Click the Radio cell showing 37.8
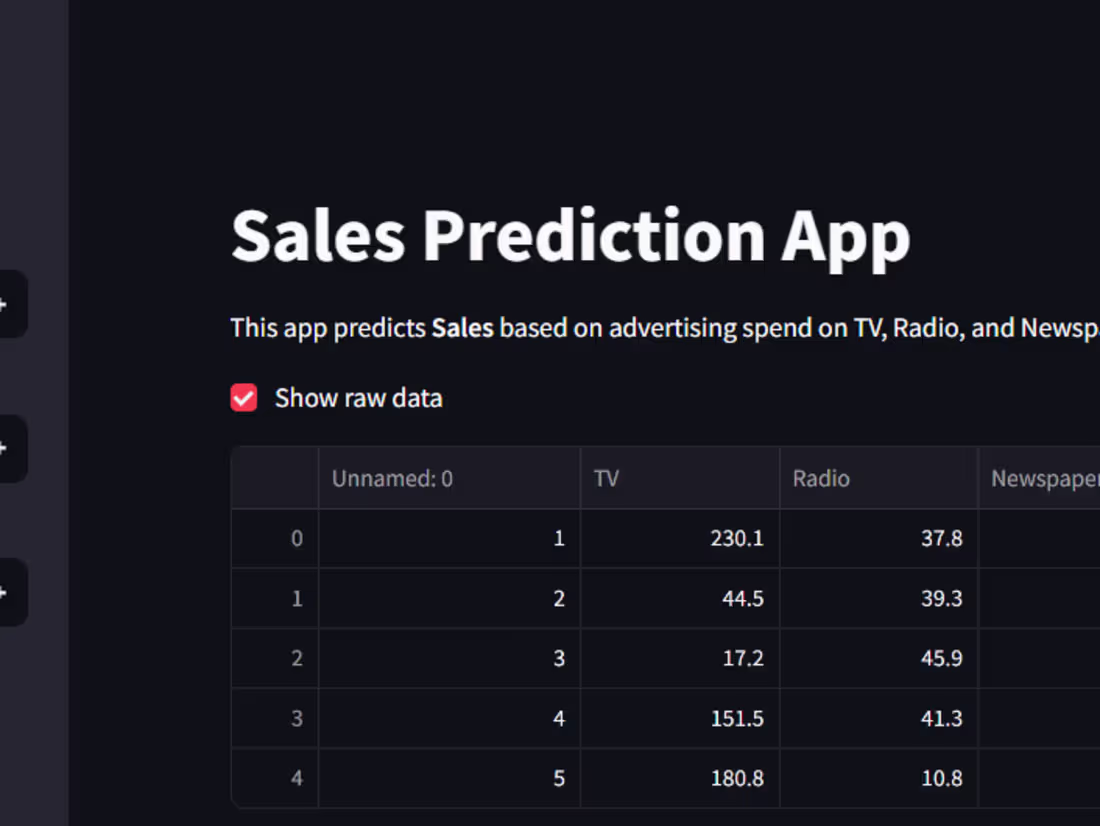Screen dimensions: 1100x826 coord(879,538)
